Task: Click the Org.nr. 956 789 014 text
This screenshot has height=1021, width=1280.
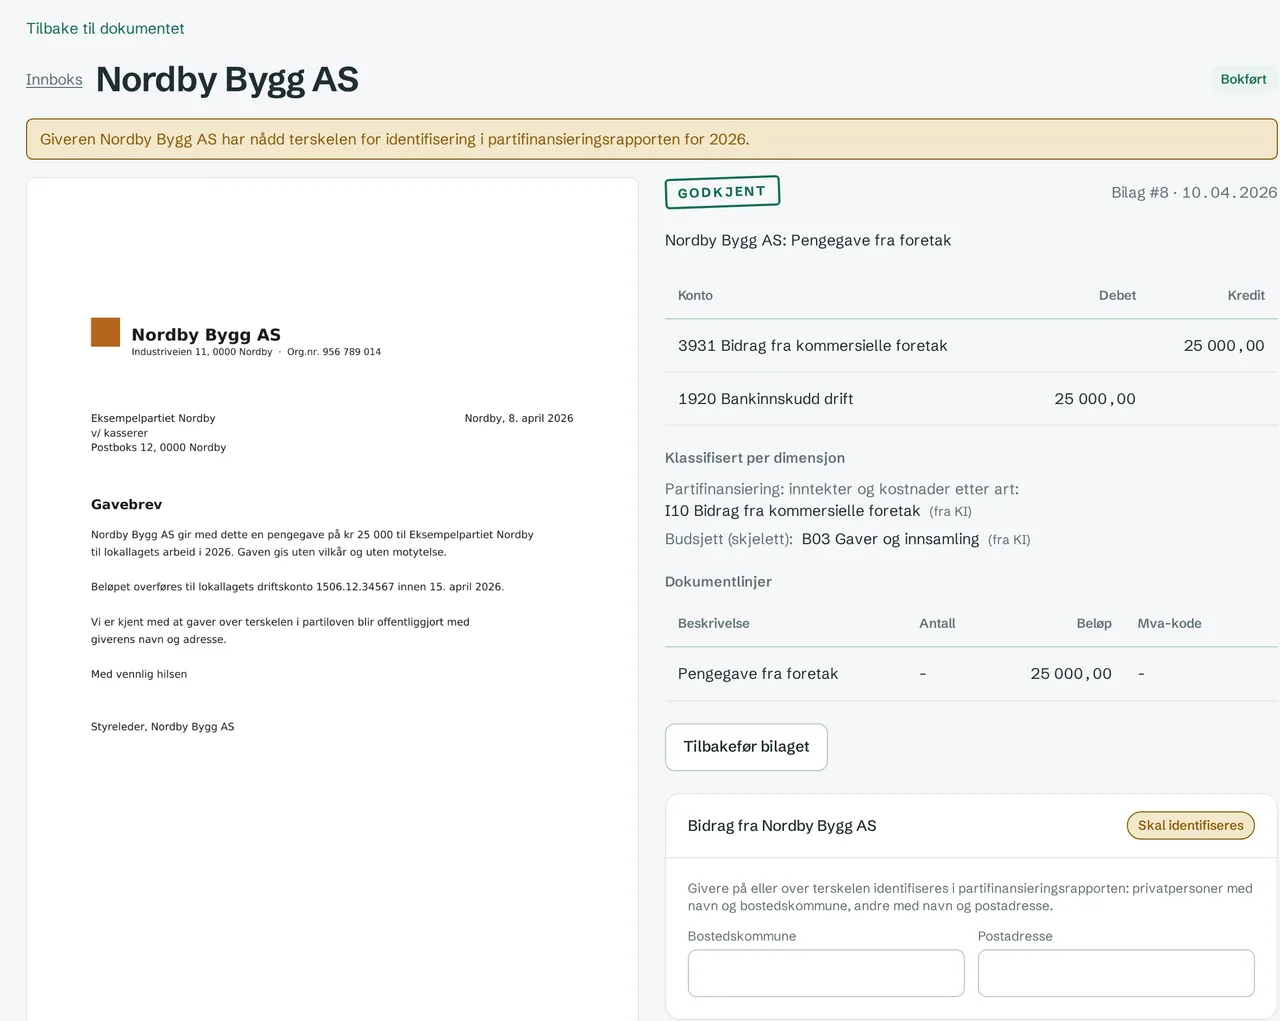Action: pos(334,352)
